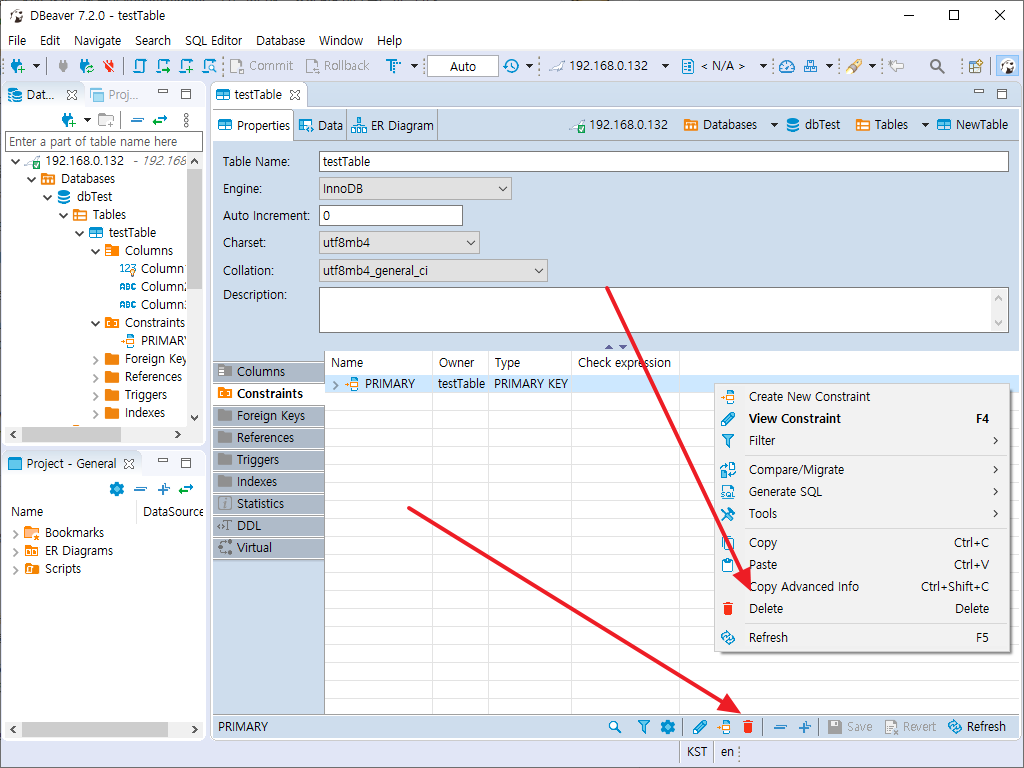Click the New Connection plug icon in main toolbar
This screenshot has height=768, width=1024.
(18, 66)
